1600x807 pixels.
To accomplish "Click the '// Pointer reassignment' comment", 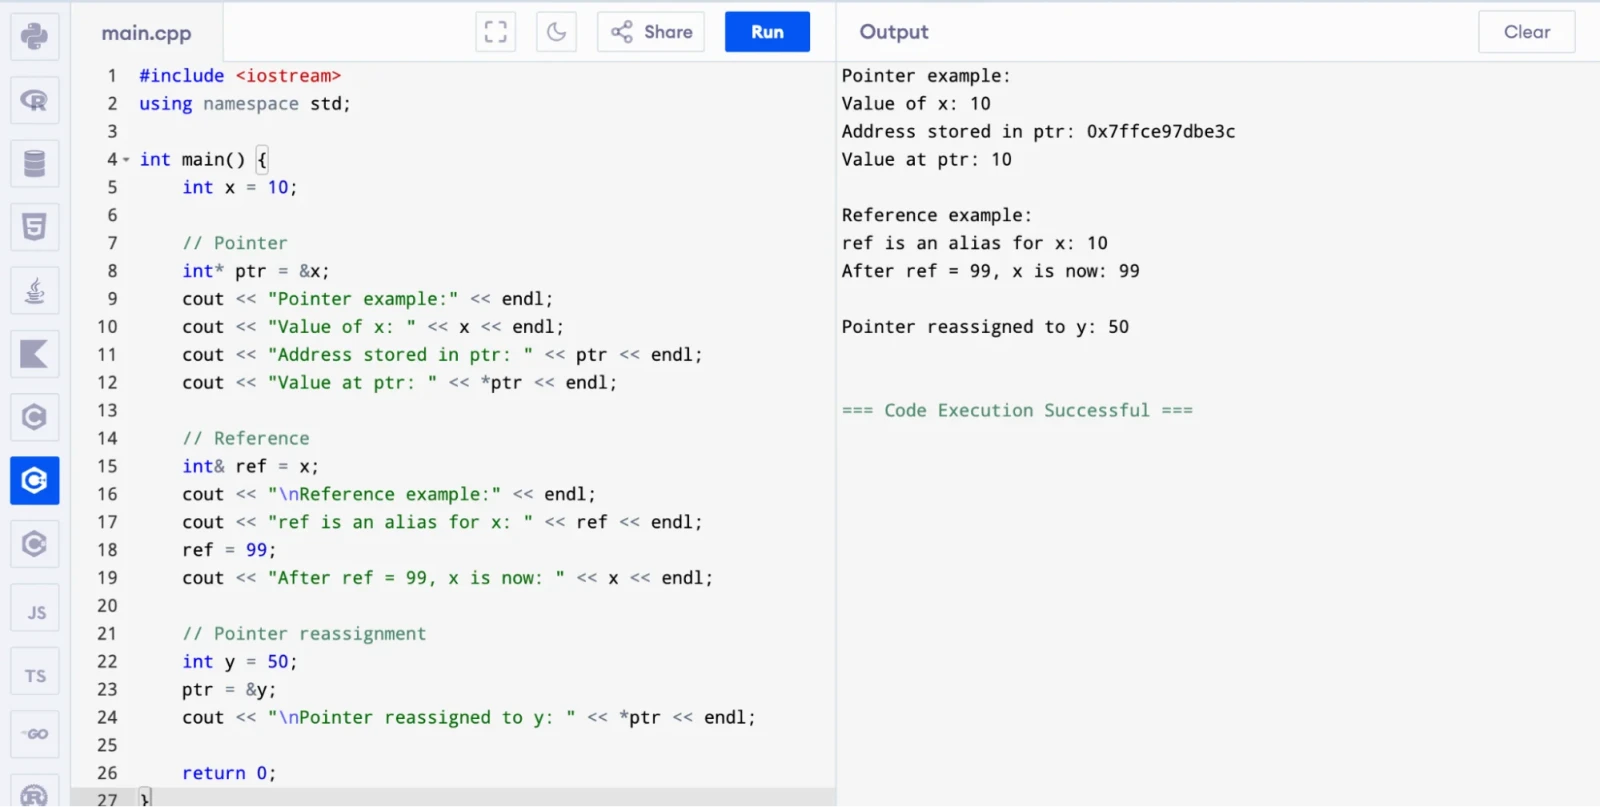I will (x=304, y=634).
